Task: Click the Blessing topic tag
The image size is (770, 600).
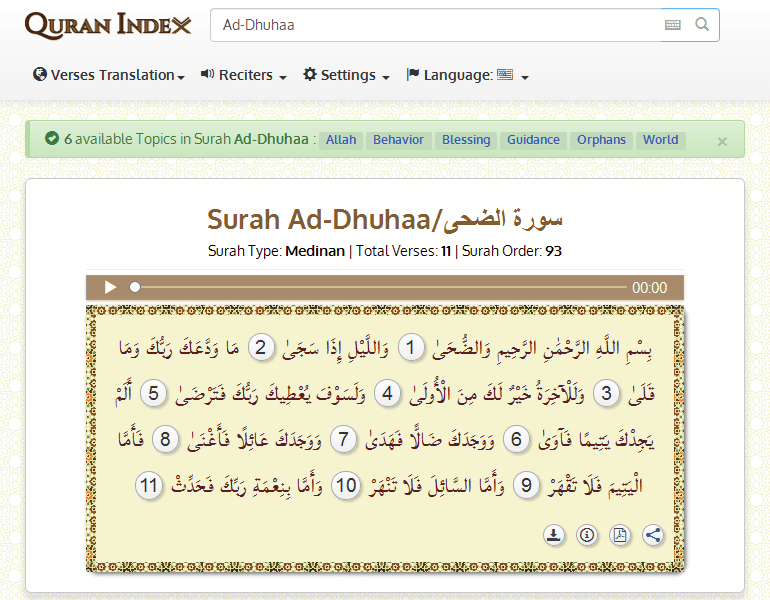Action: (x=466, y=140)
